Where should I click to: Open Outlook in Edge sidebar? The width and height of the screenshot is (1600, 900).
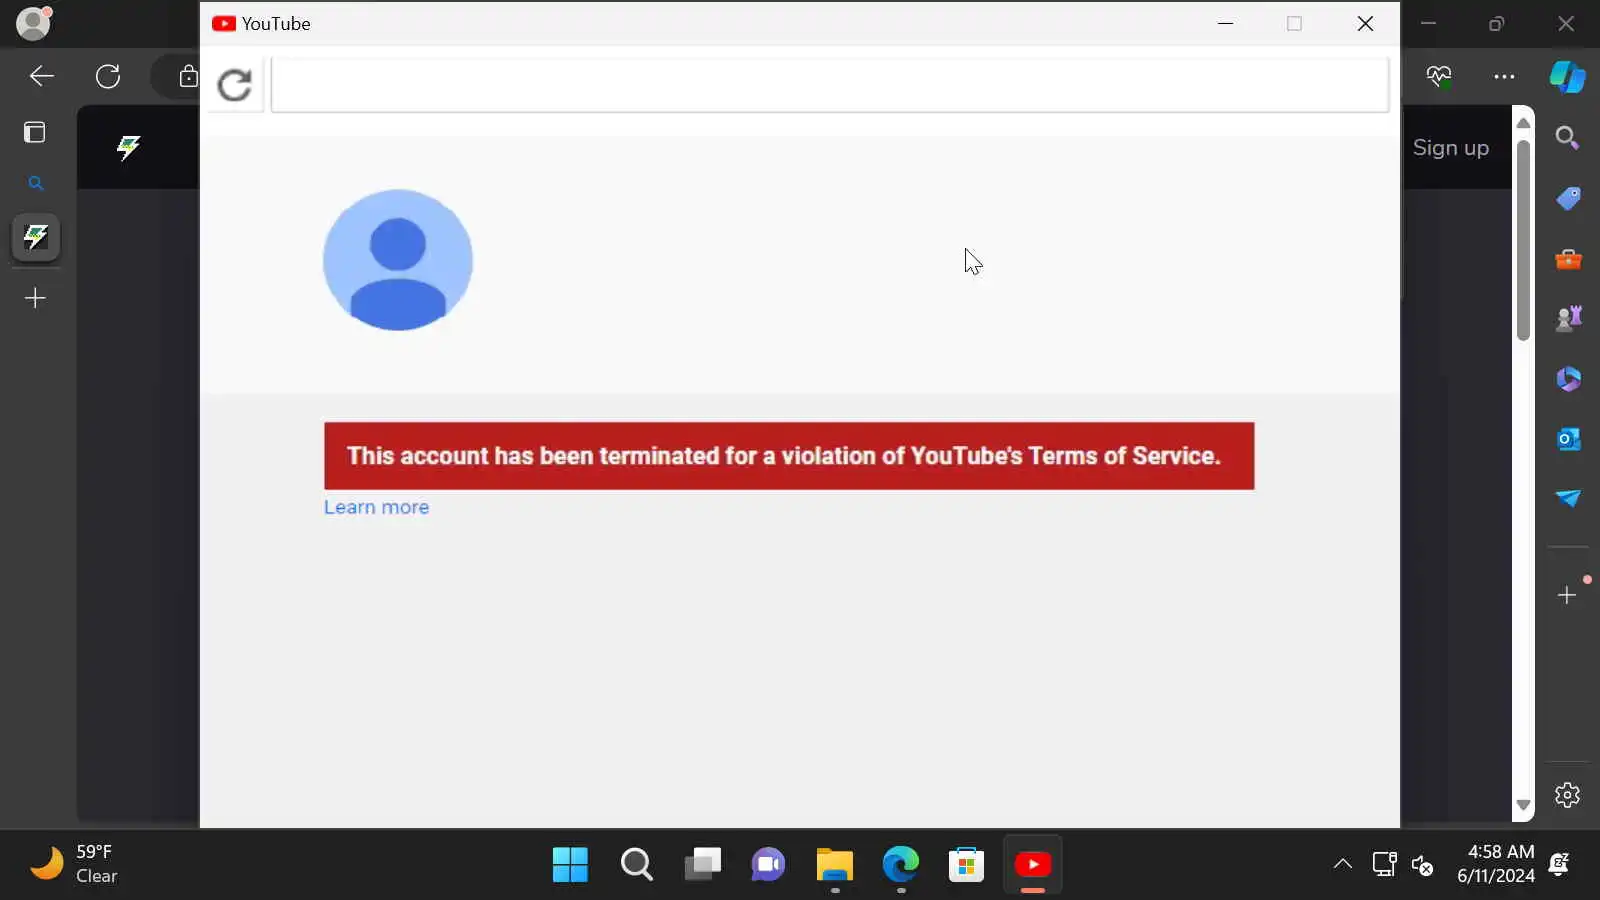1568,438
